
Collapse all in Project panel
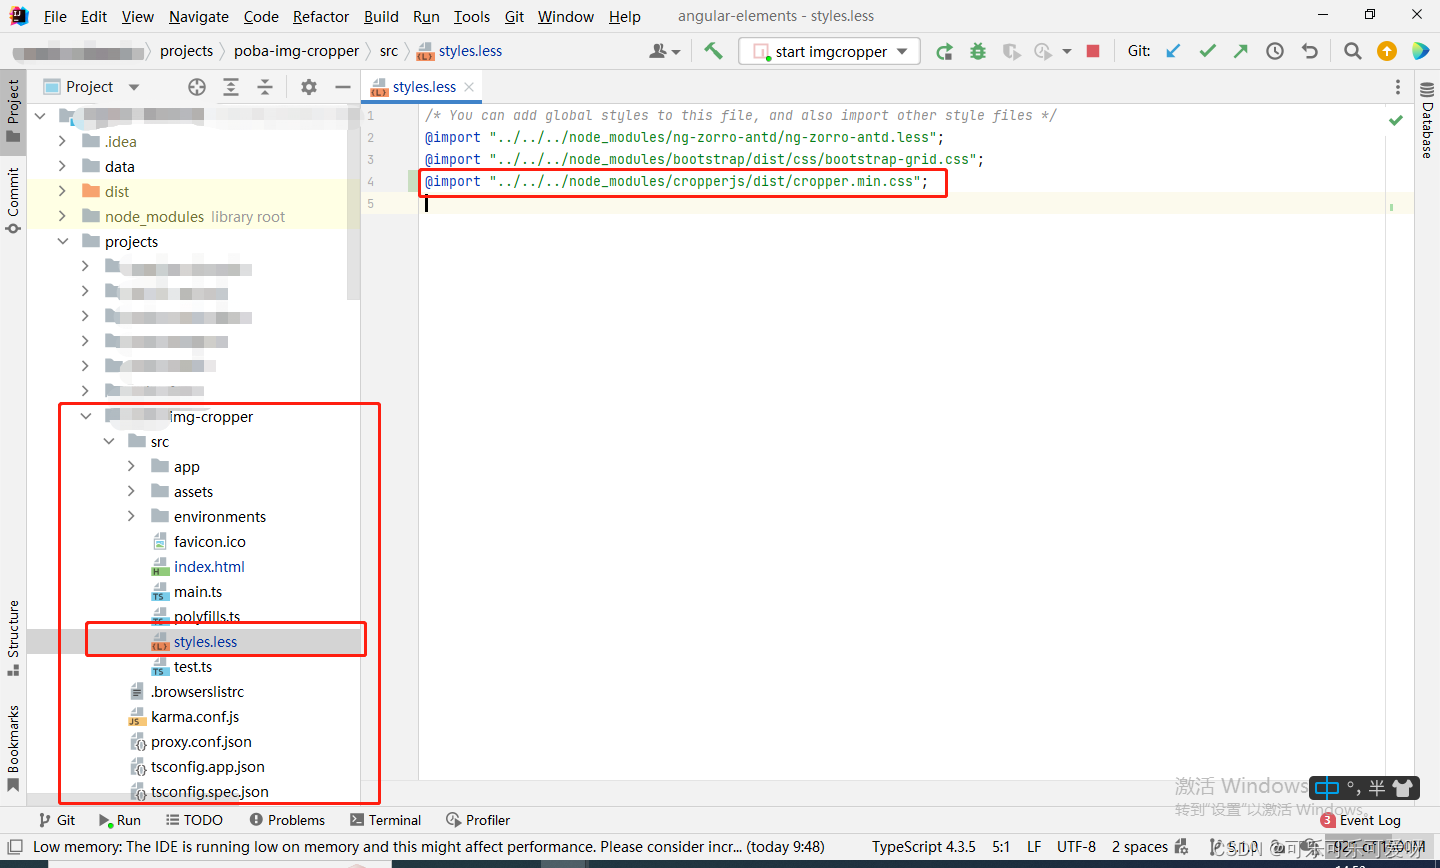pos(265,87)
